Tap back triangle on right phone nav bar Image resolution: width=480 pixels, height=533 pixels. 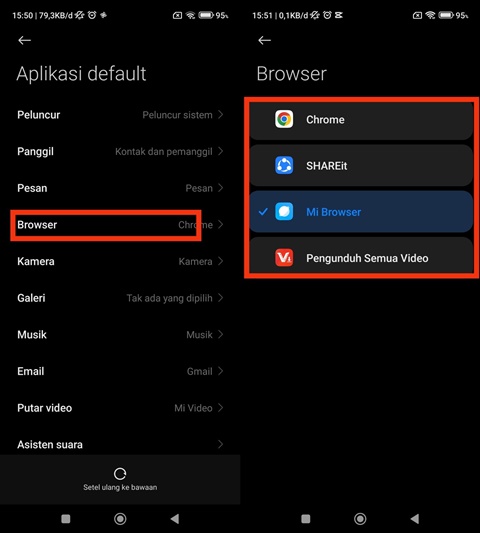415,519
